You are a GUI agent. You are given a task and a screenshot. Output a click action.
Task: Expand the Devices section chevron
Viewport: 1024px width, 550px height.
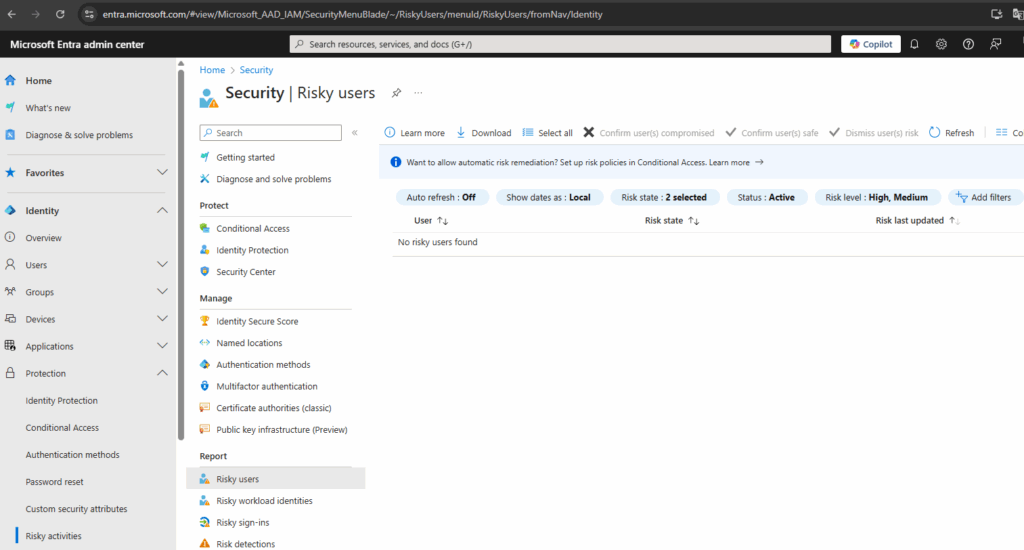pyautogui.click(x=162, y=319)
